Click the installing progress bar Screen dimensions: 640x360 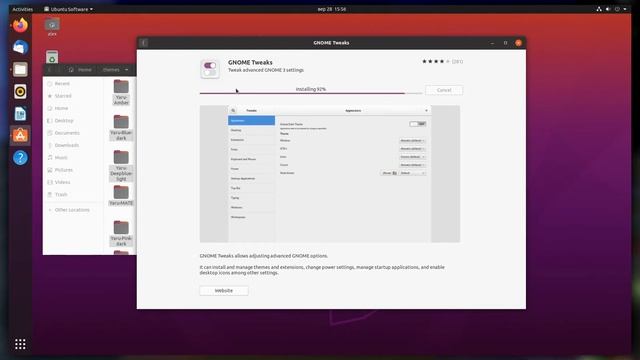[x=311, y=93]
